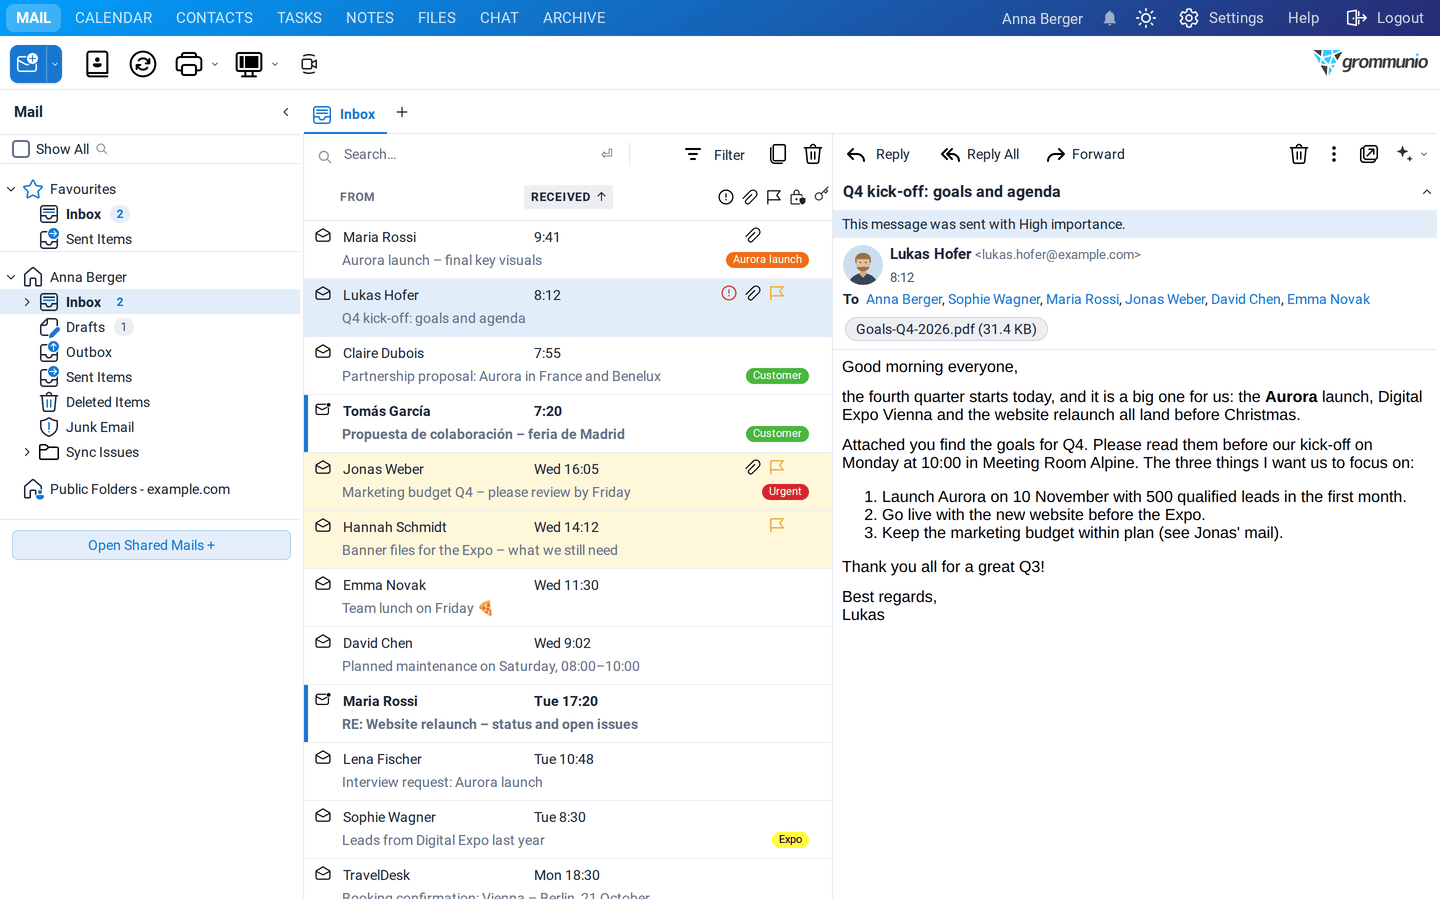Viewport: 1440px width, 900px height.
Task: Click Open Shared Mails button
Action: tap(151, 545)
